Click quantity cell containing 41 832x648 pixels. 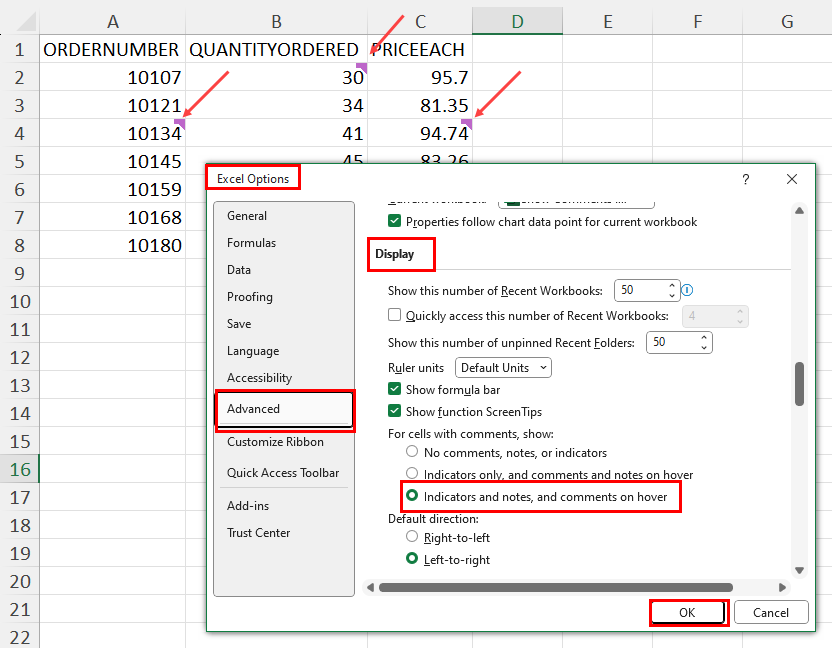point(276,133)
